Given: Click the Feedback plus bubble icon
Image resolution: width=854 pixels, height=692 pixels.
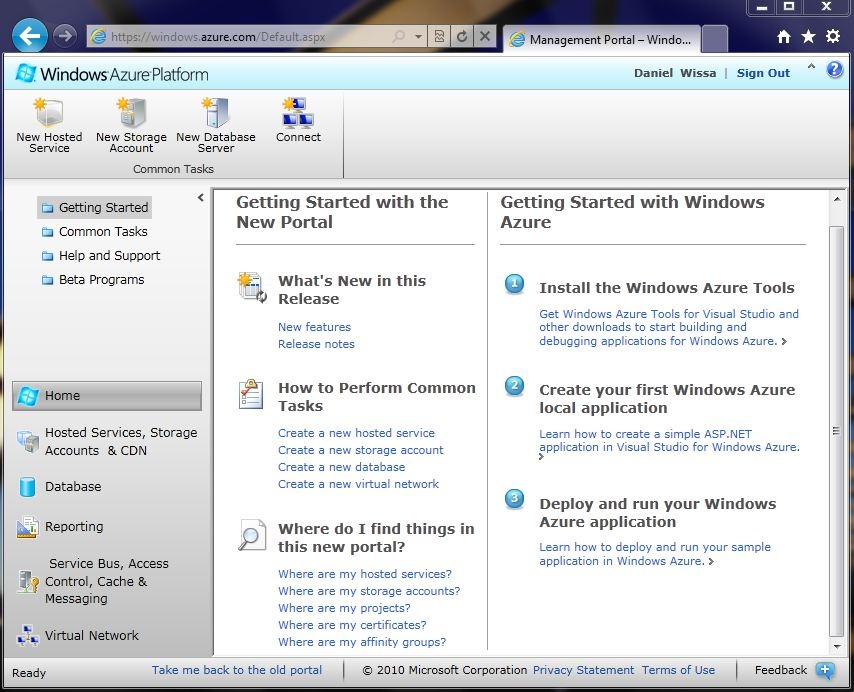Looking at the screenshot, I should click(825, 670).
